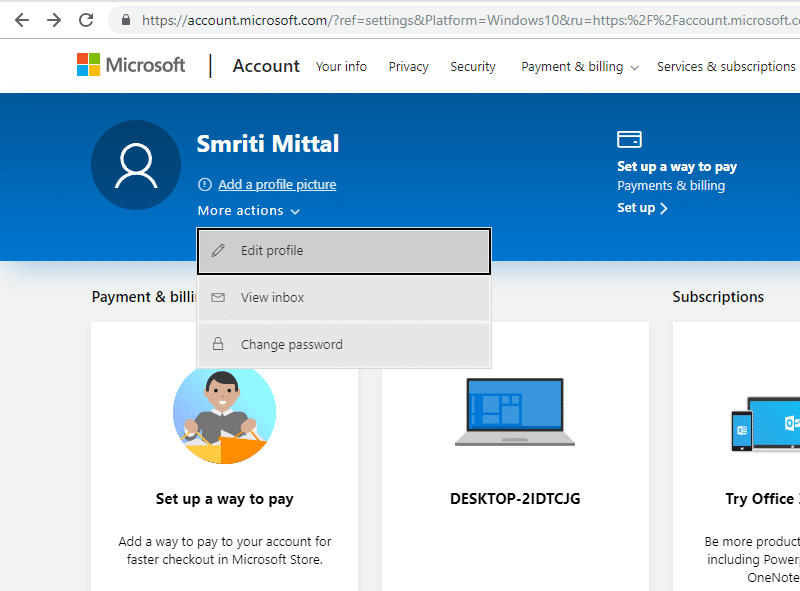Click the Microsoft logo
Screen dimensions: 800x591
click(131, 66)
